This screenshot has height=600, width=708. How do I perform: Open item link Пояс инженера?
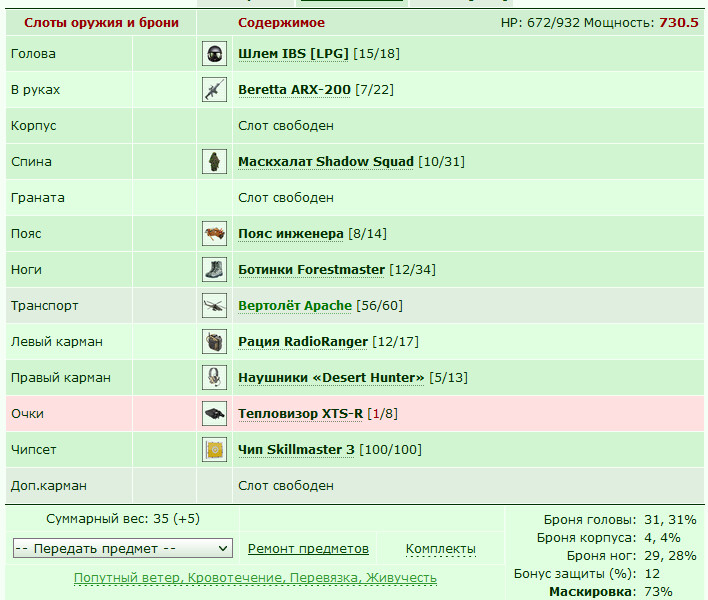pos(290,234)
